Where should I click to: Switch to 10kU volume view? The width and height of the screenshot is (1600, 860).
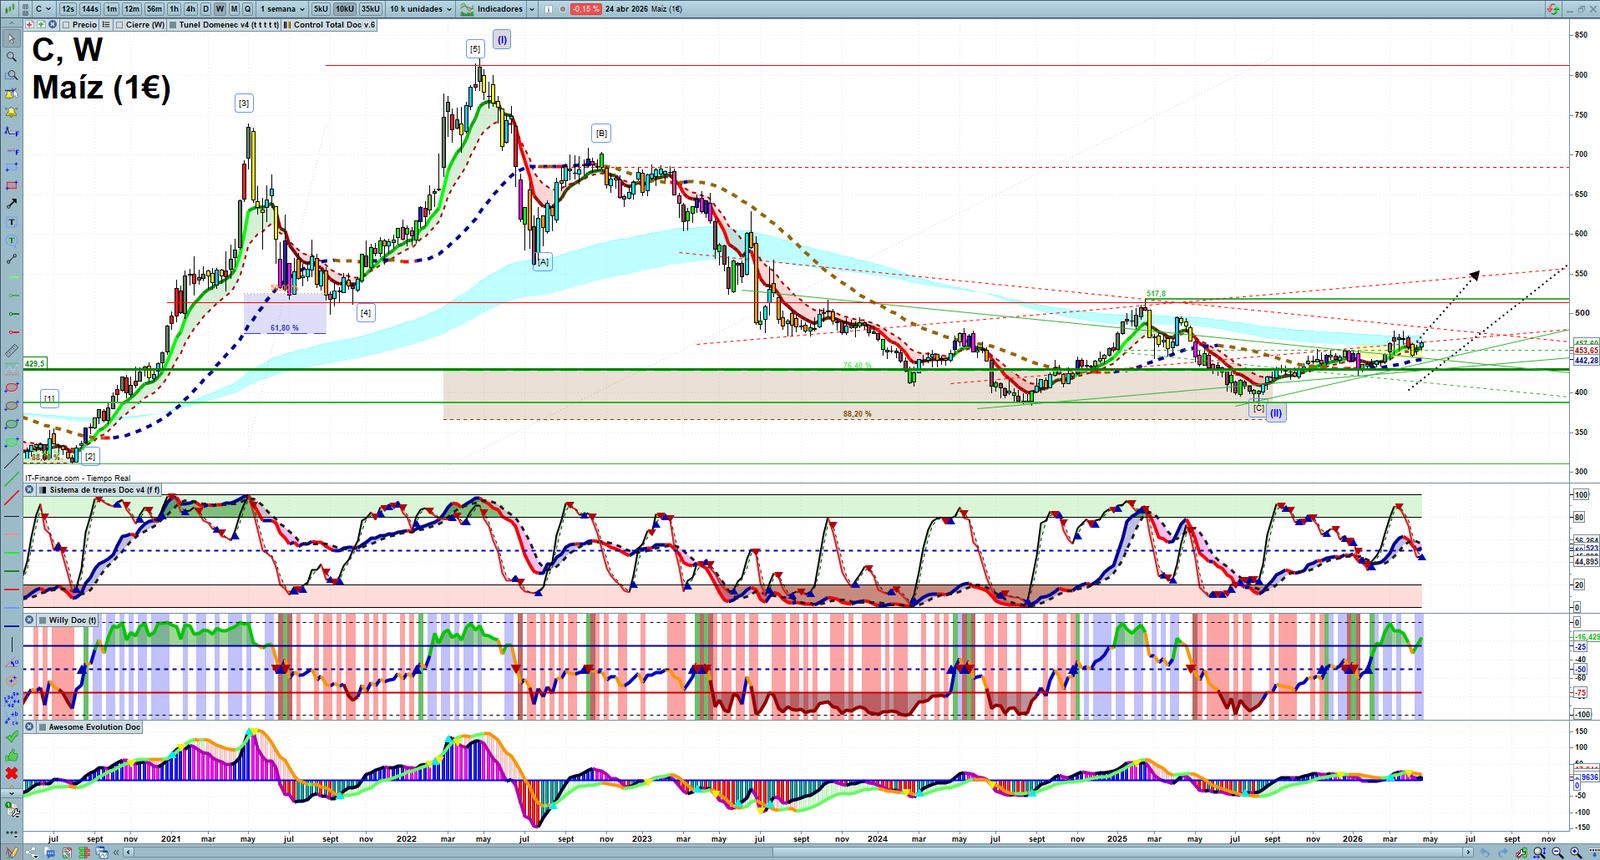point(345,9)
